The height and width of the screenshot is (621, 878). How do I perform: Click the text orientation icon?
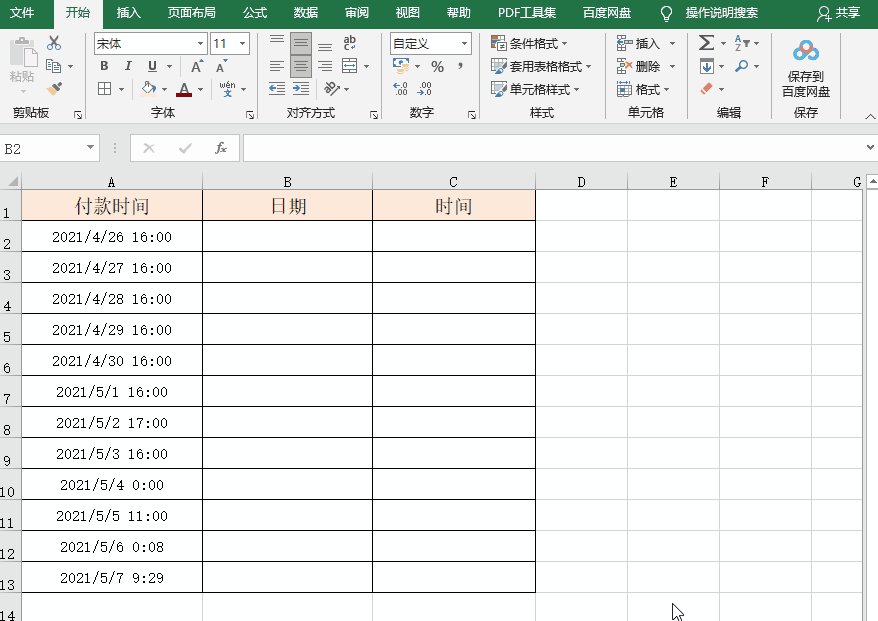331,88
